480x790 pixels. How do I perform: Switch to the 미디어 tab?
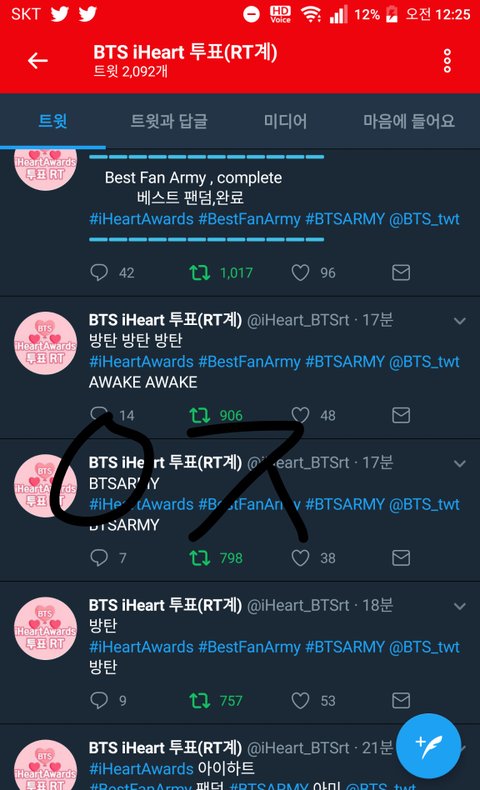tap(285, 121)
